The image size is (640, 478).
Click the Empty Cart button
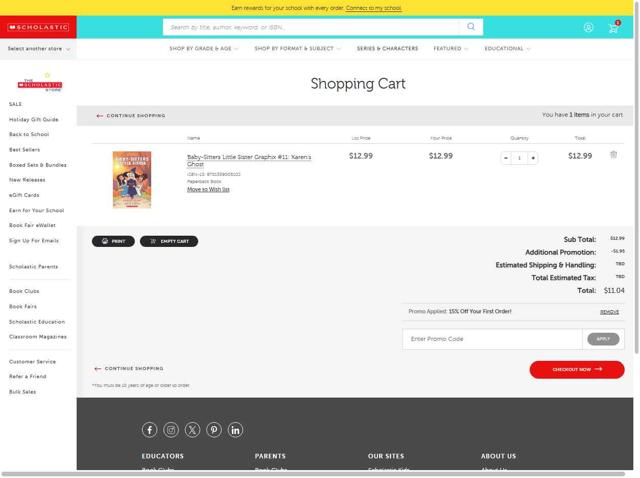tap(169, 241)
